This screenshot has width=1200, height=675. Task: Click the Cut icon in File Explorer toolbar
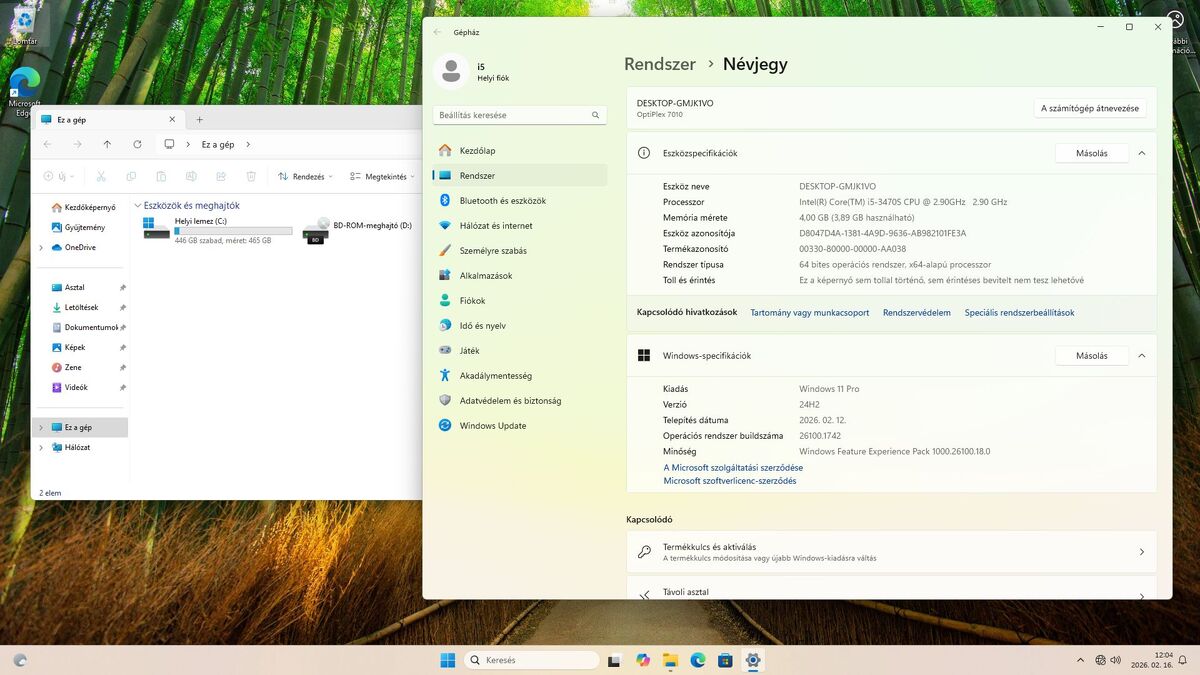(x=100, y=176)
